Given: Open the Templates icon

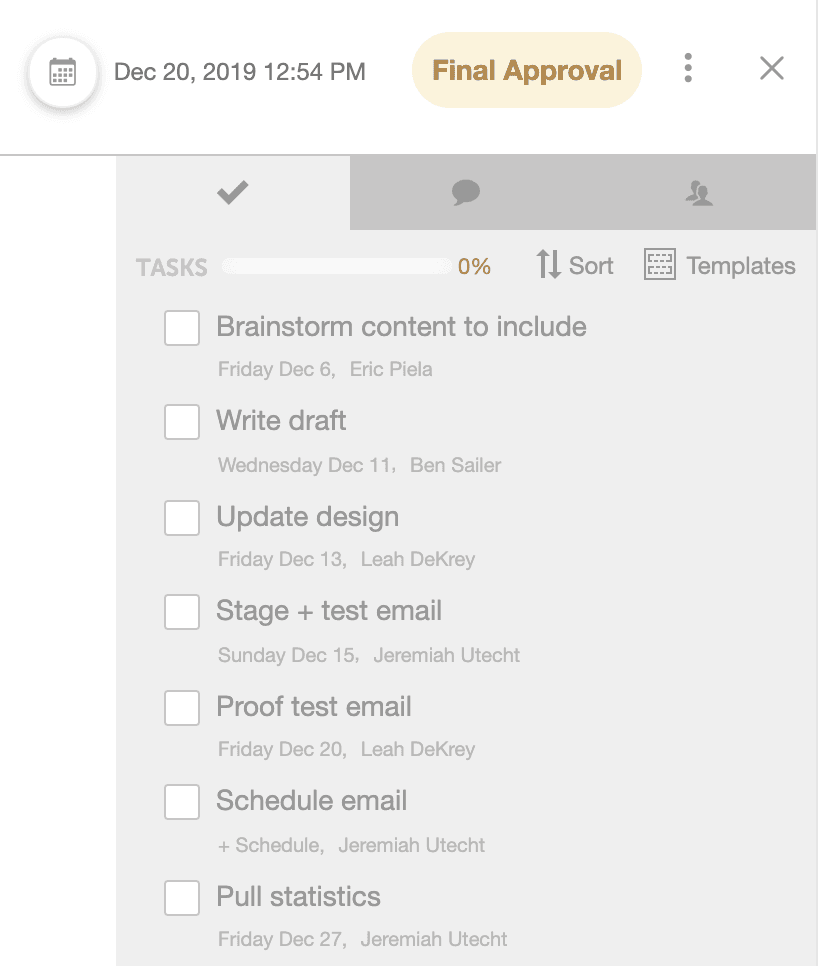Looking at the screenshot, I should click(x=660, y=265).
